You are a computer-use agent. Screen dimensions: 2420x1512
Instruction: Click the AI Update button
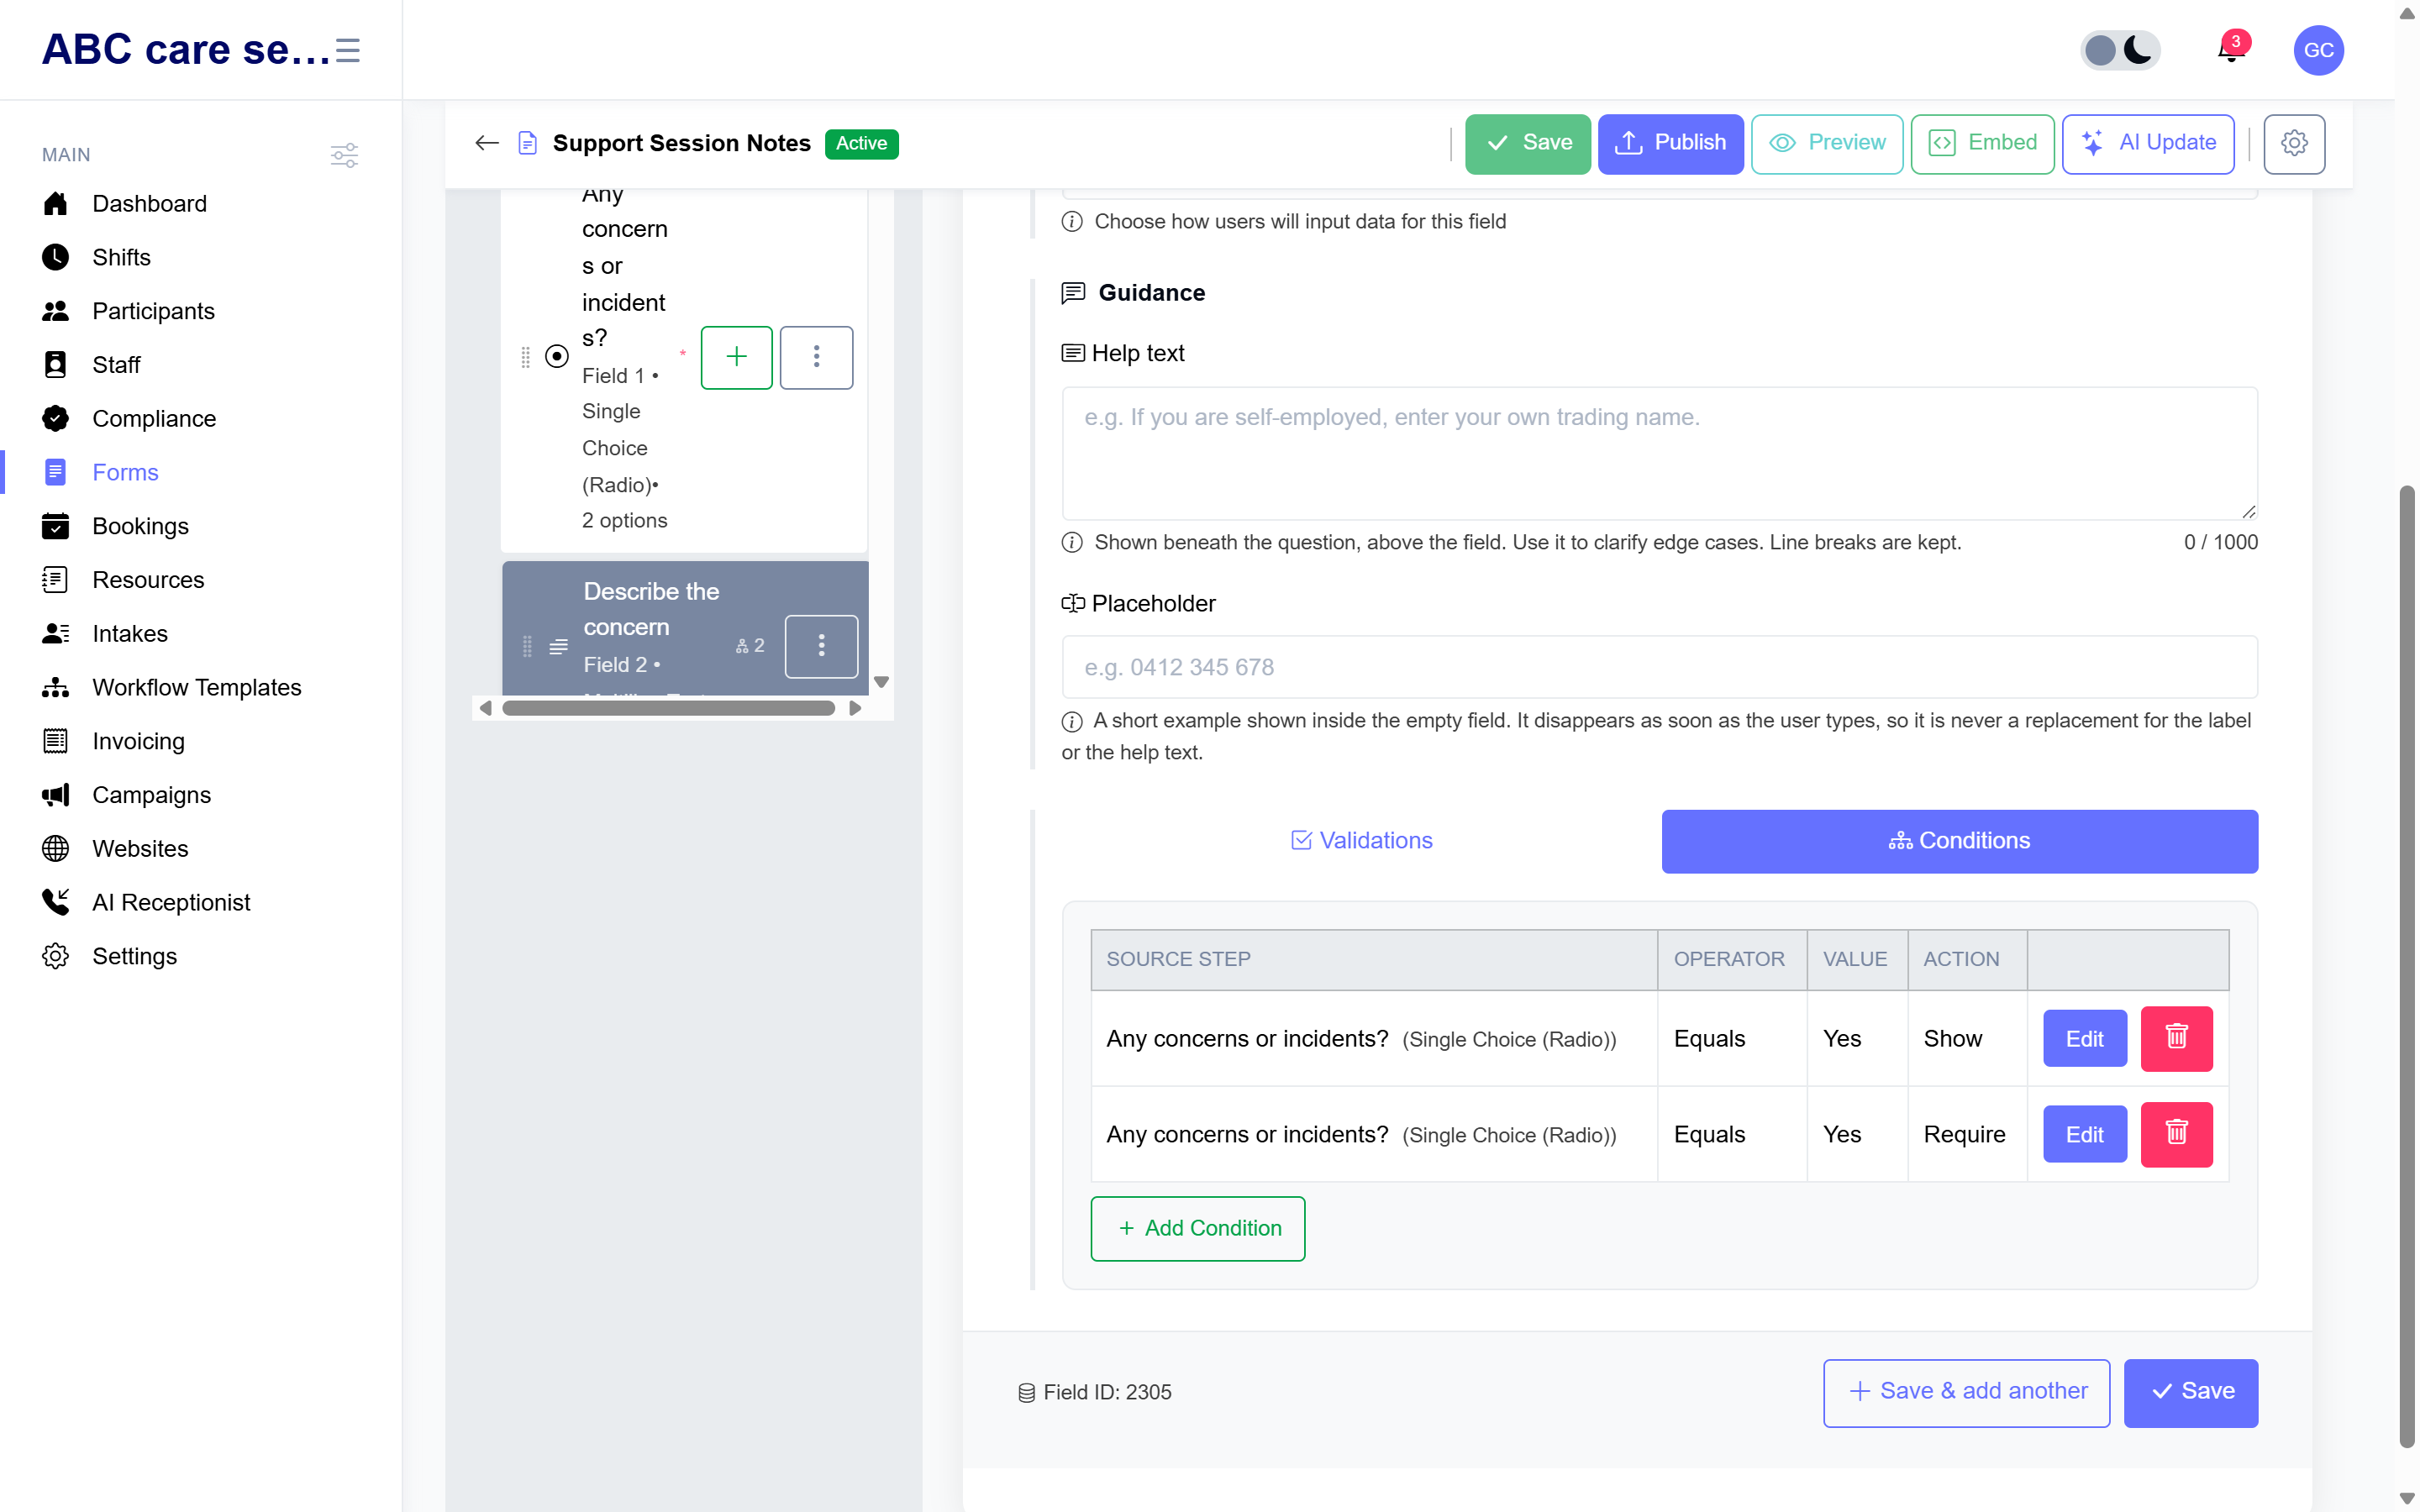(2148, 143)
